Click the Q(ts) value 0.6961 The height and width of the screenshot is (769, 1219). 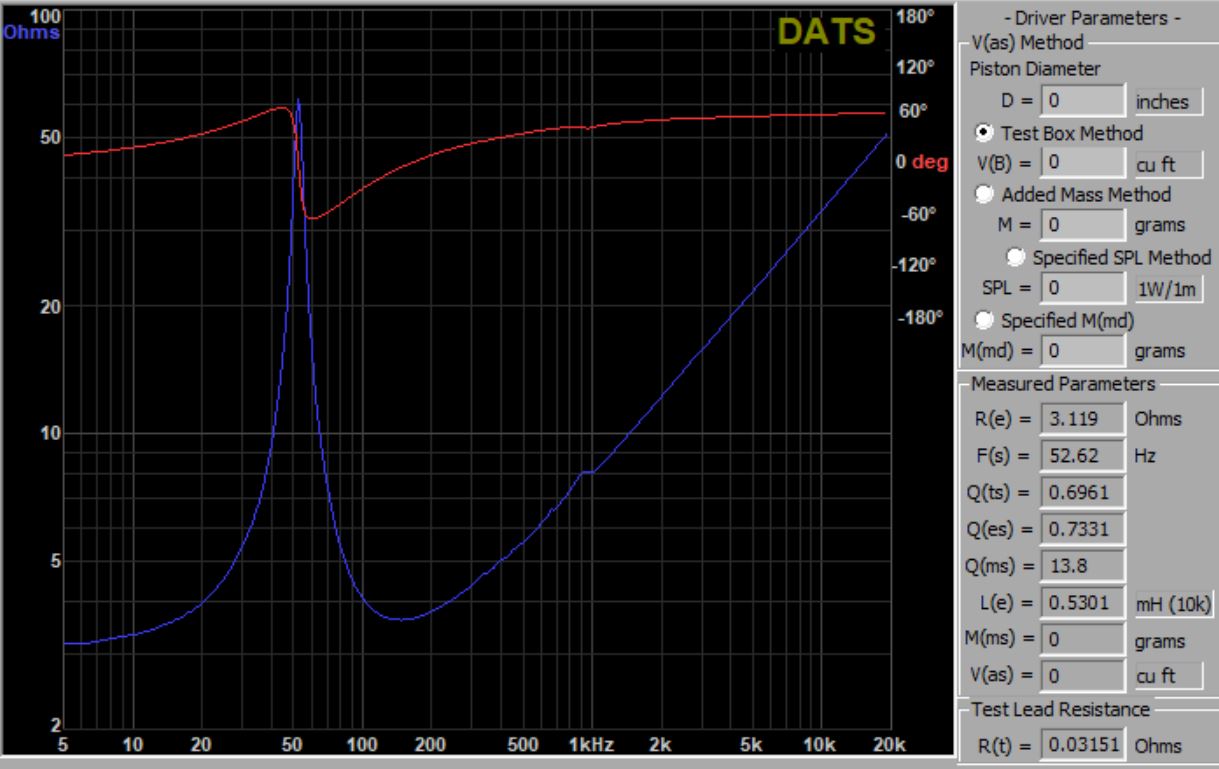(x=1083, y=492)
